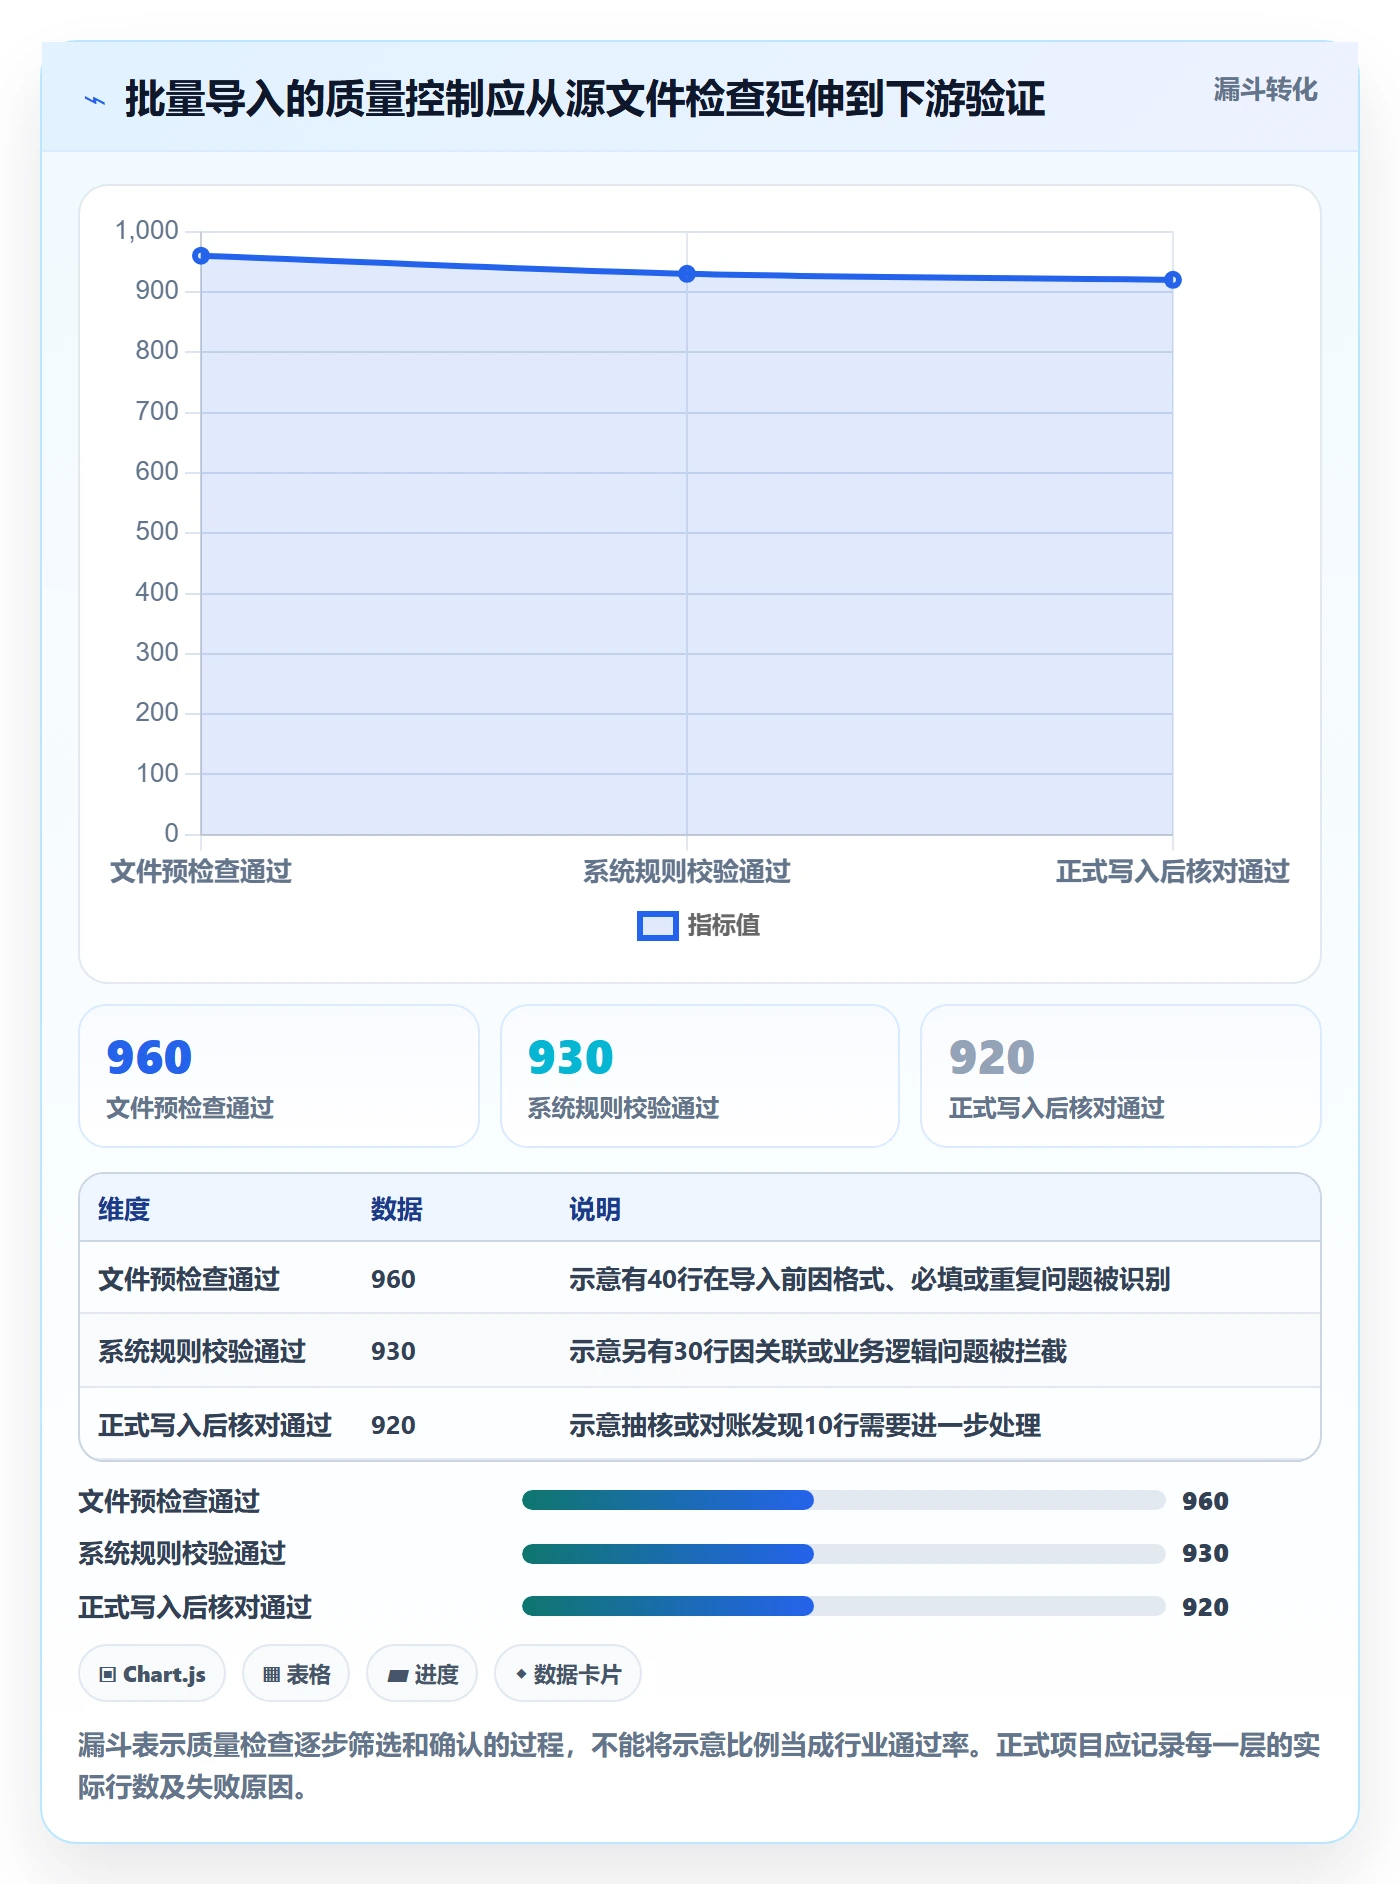Click the 文件预检查通过 x-axis label
The image size is (1400, 1884).
coord(201,871)
